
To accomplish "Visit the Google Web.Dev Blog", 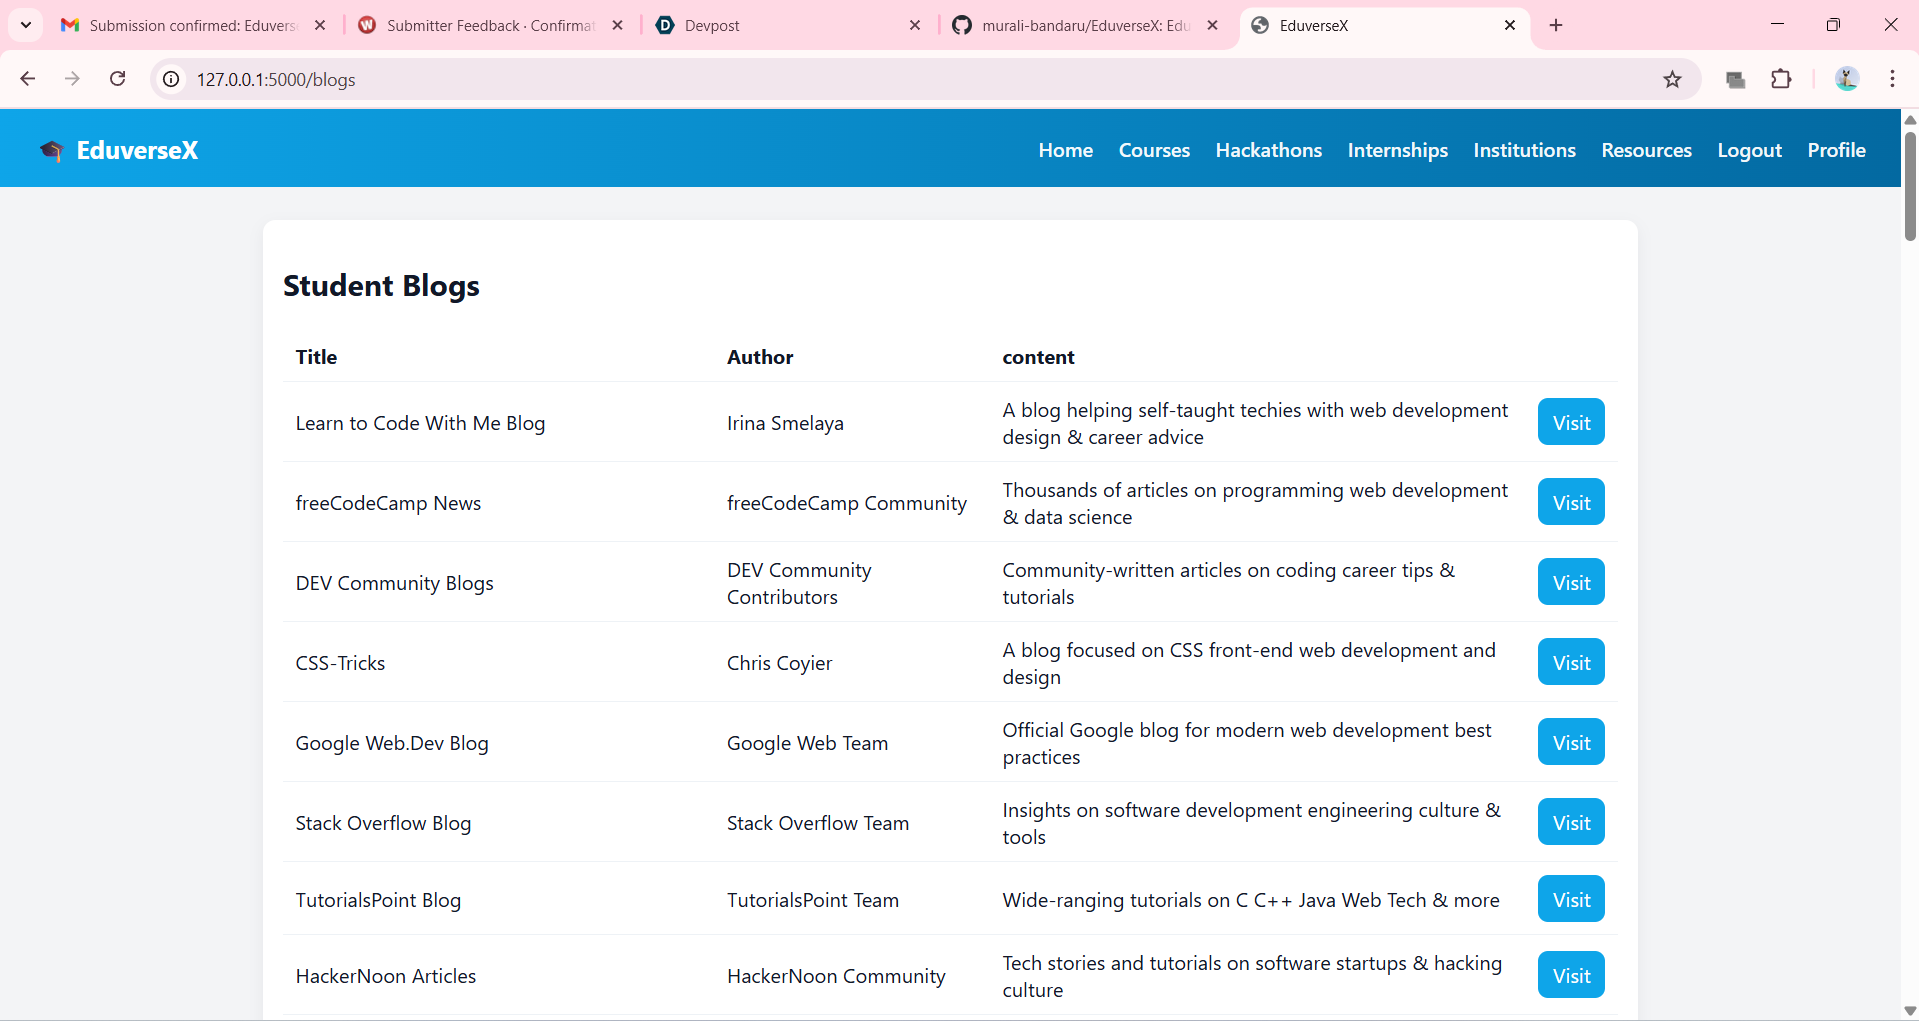I will coord(1571,742).
